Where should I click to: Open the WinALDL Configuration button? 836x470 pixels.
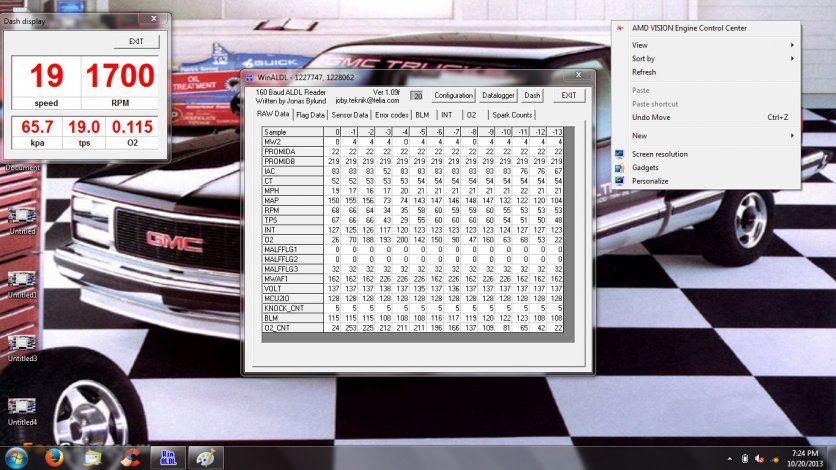453,95
